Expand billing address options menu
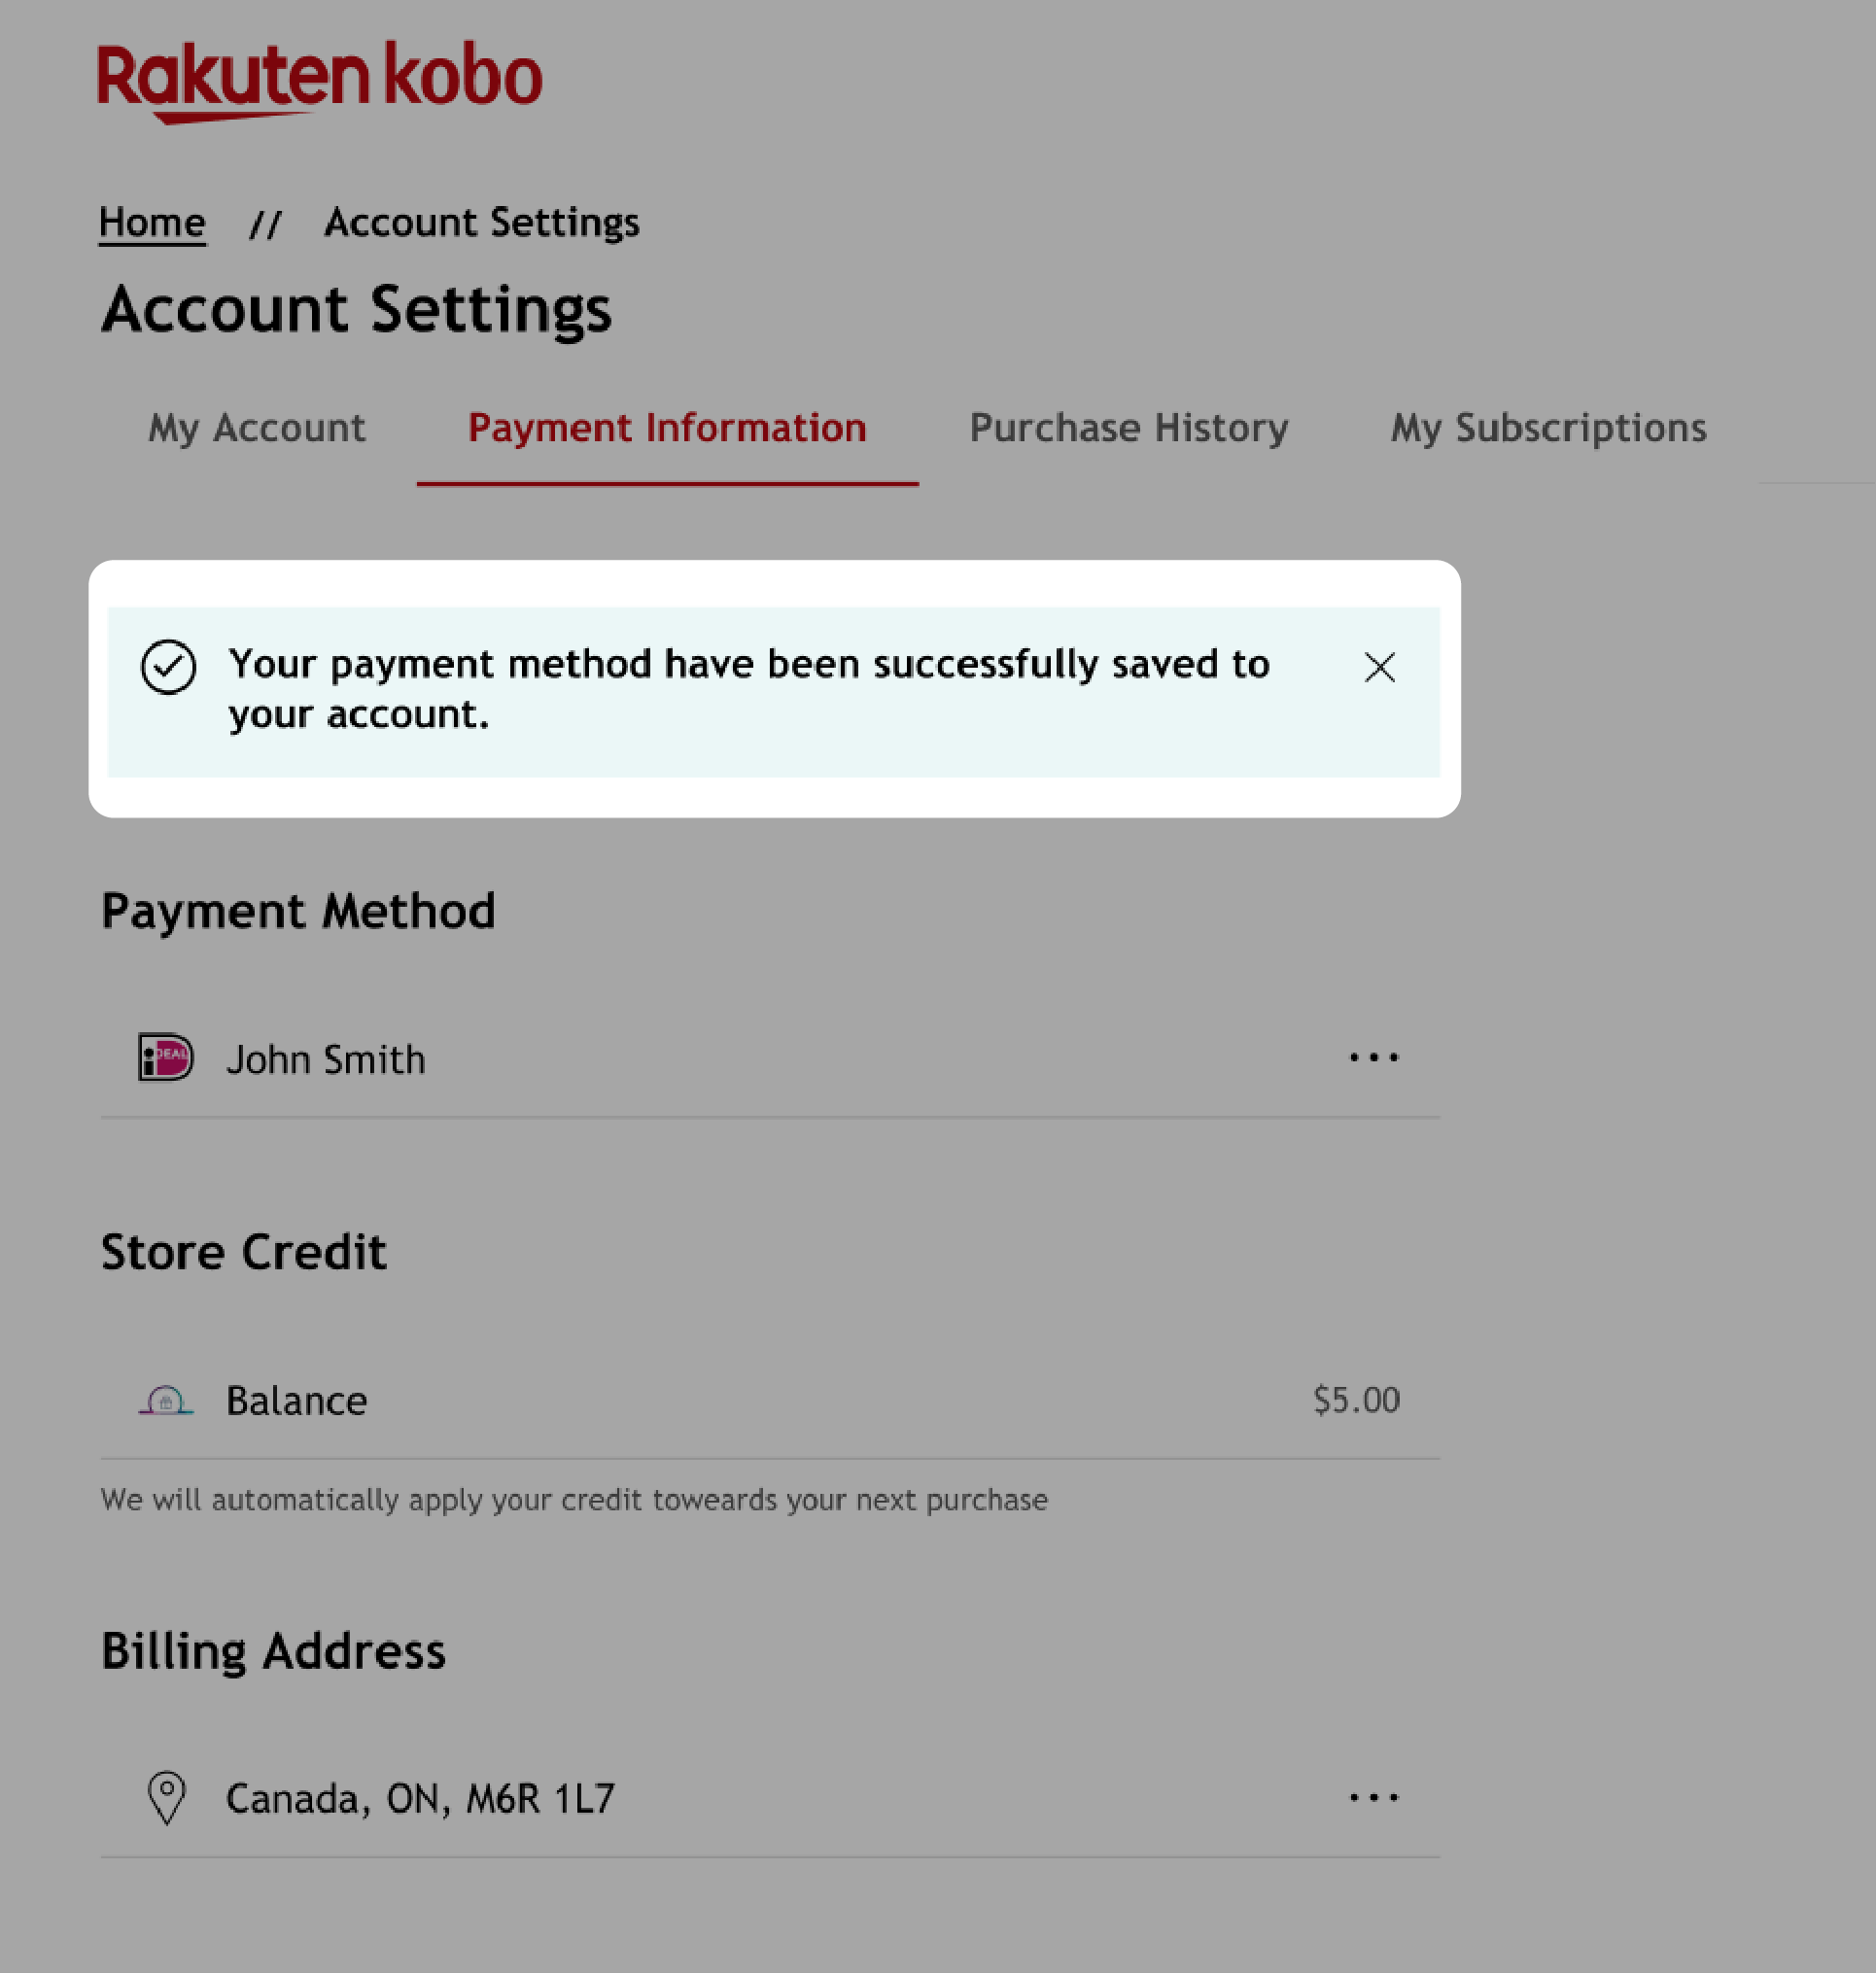This screenshot has height=1973, width=1876. coord(1374,1799)
